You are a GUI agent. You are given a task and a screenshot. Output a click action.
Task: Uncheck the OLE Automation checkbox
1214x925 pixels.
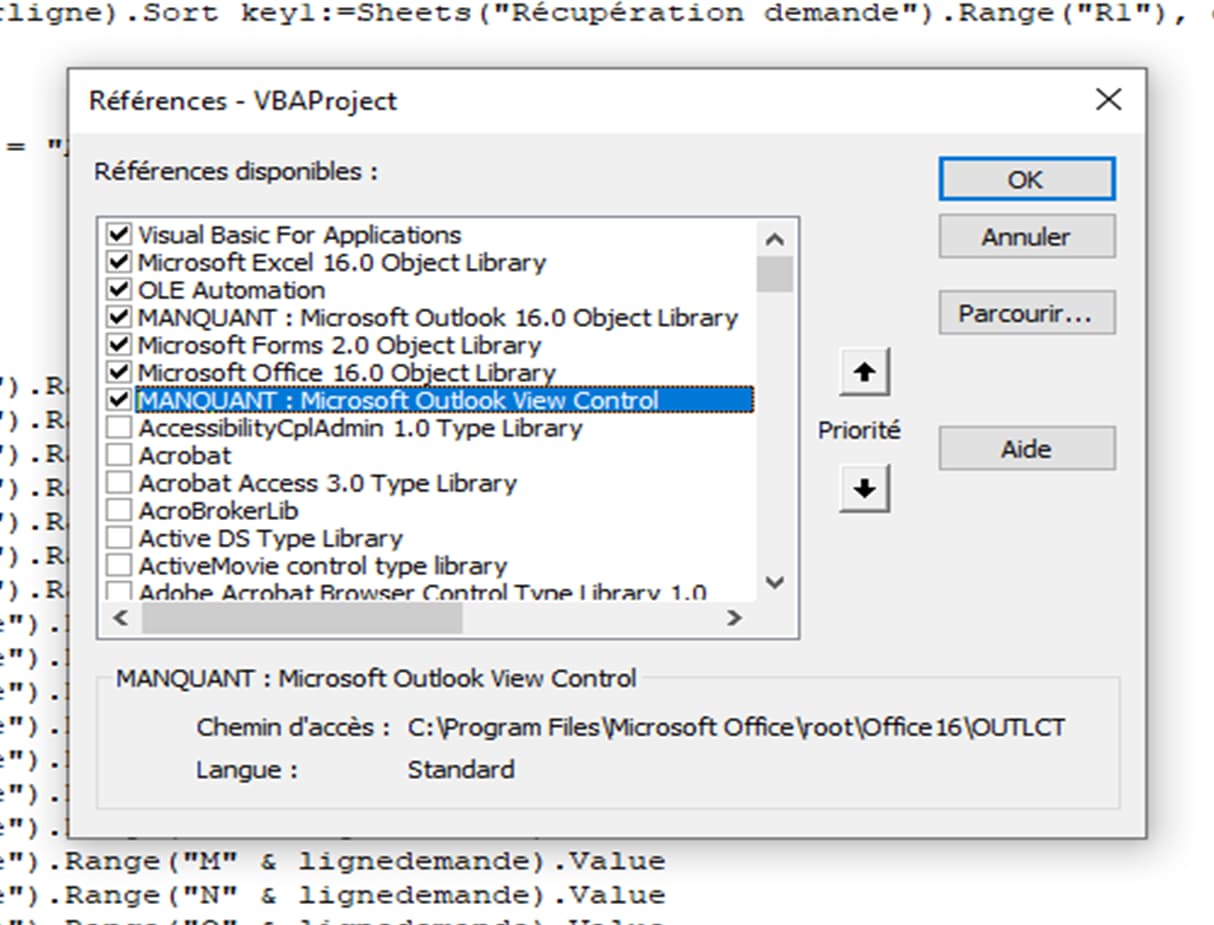(119, 290)
